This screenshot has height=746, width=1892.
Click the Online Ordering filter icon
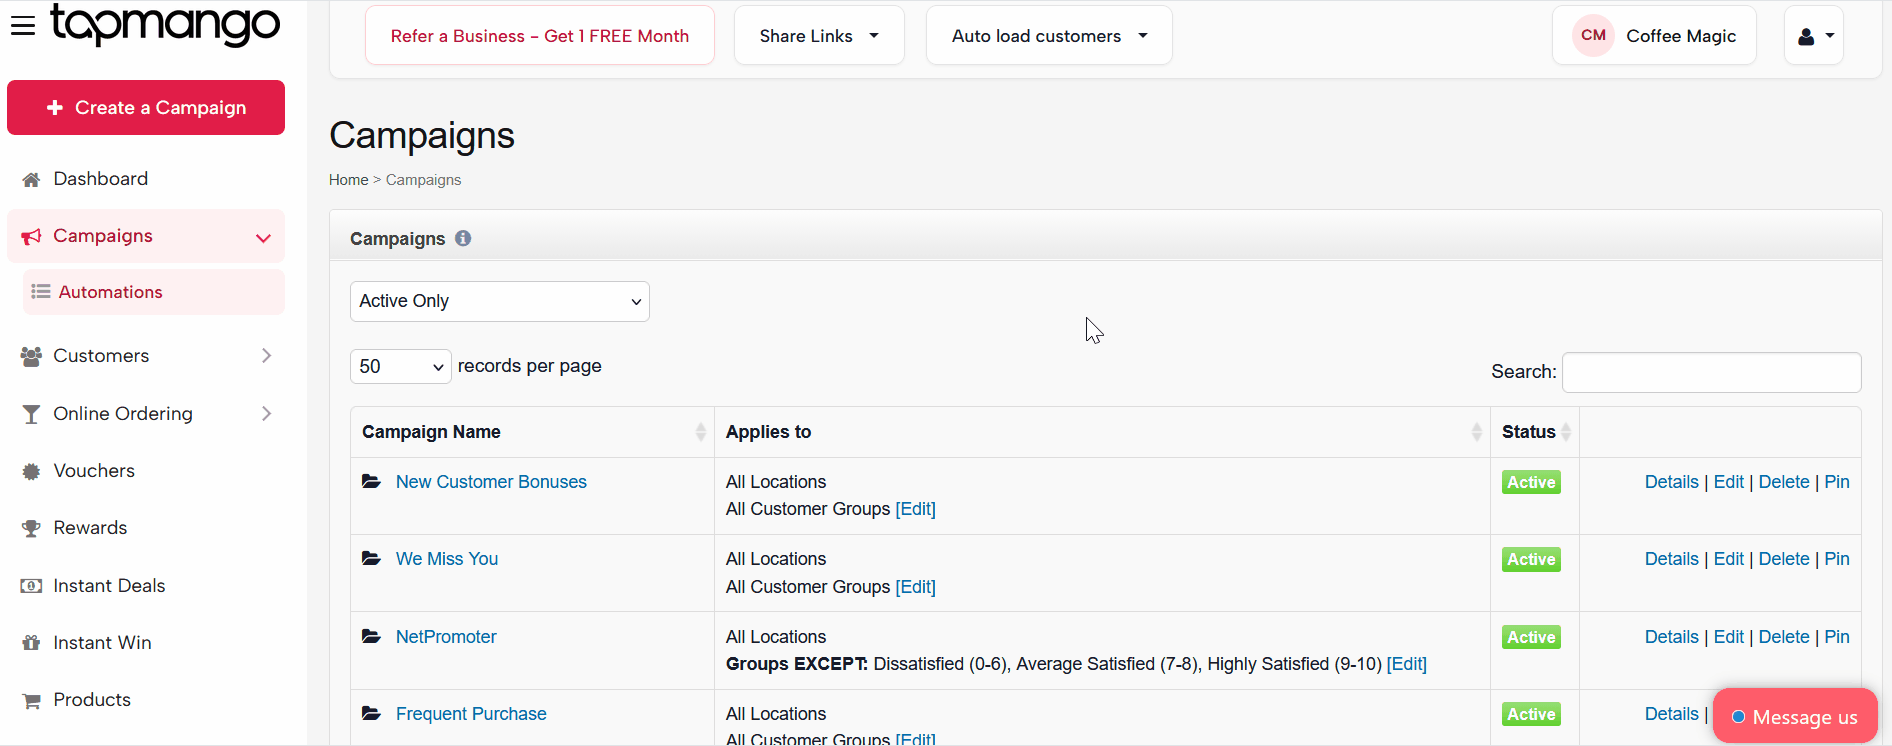click(31, 414)
